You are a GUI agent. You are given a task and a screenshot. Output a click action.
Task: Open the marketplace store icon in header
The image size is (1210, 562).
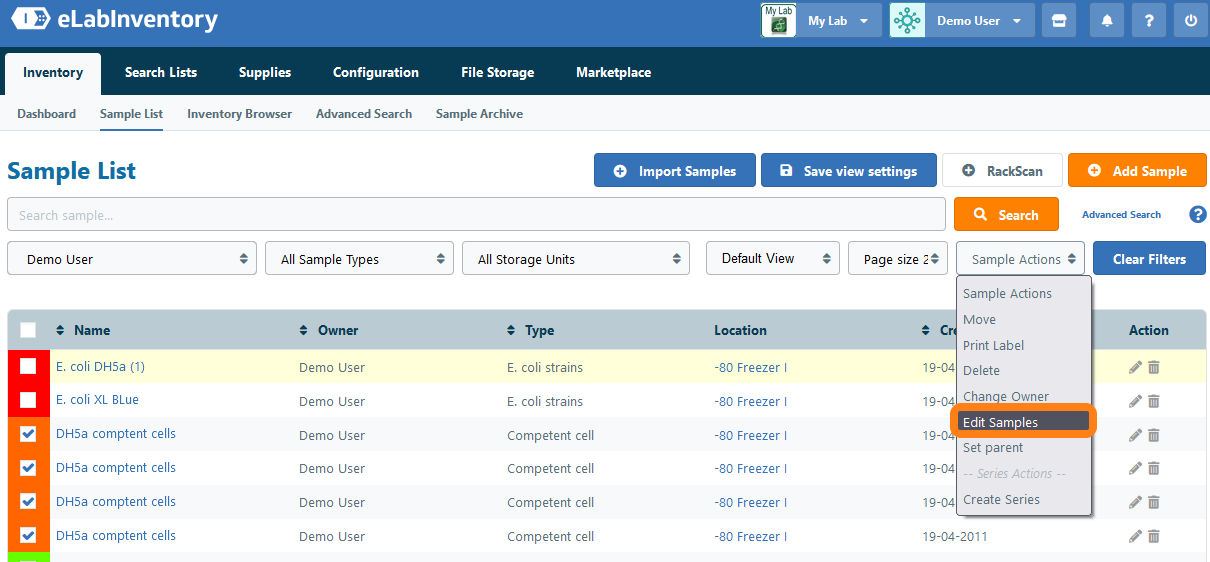[1060, 20]
